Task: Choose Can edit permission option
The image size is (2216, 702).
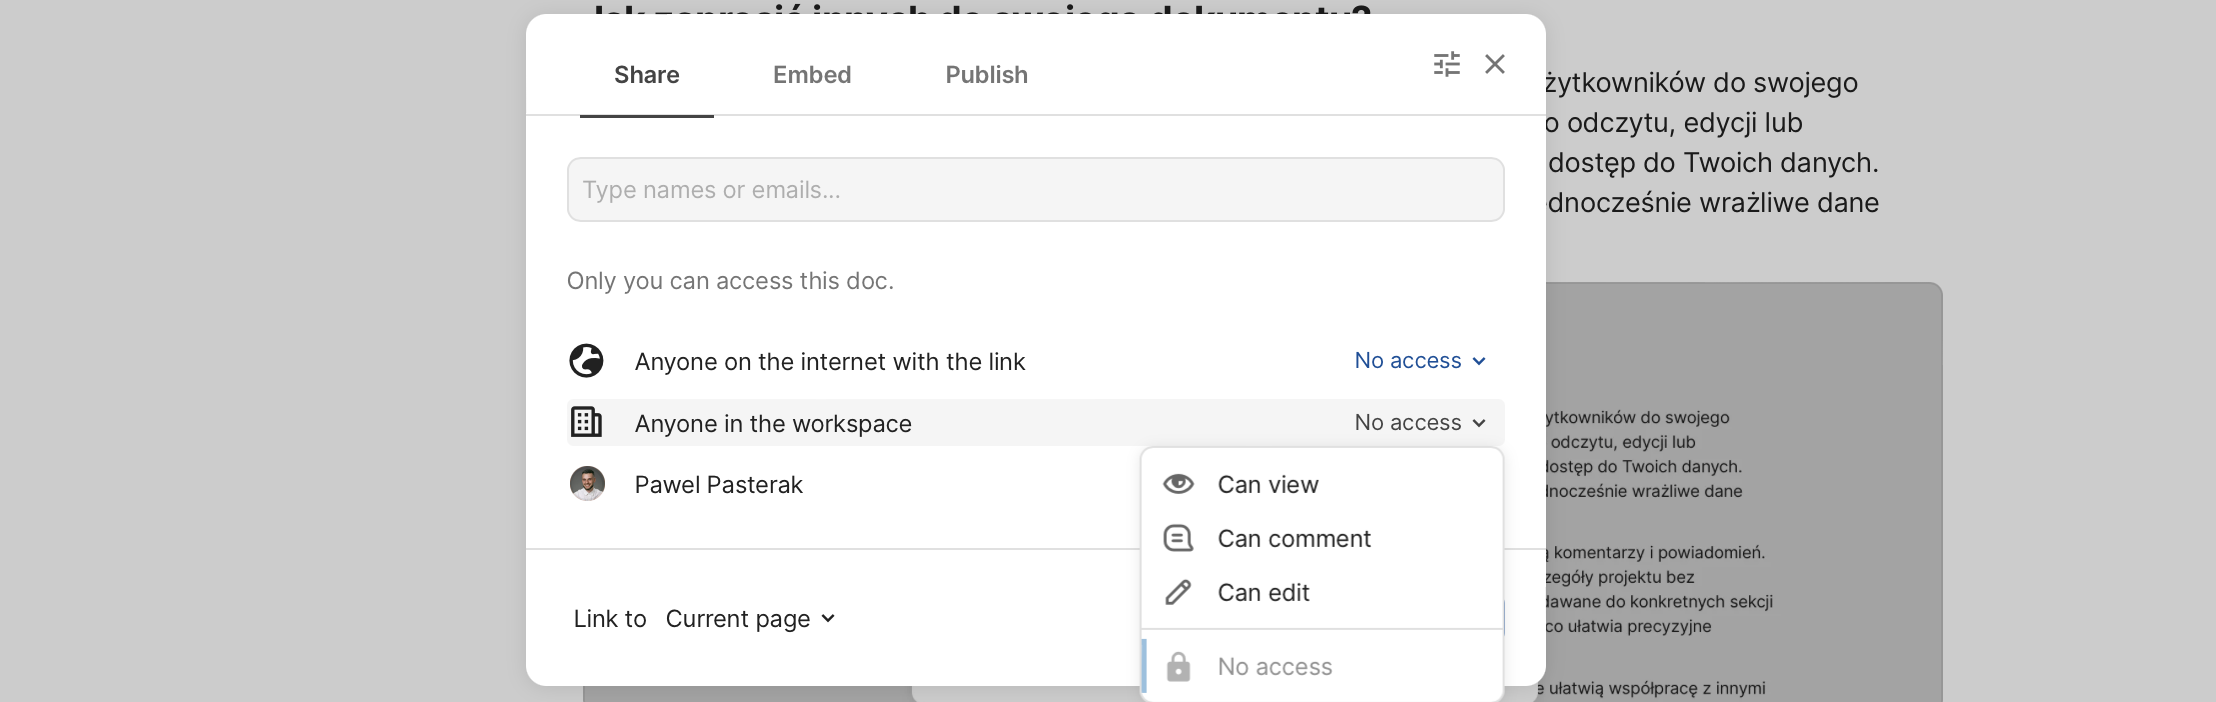Action: tap(1263, 592)
